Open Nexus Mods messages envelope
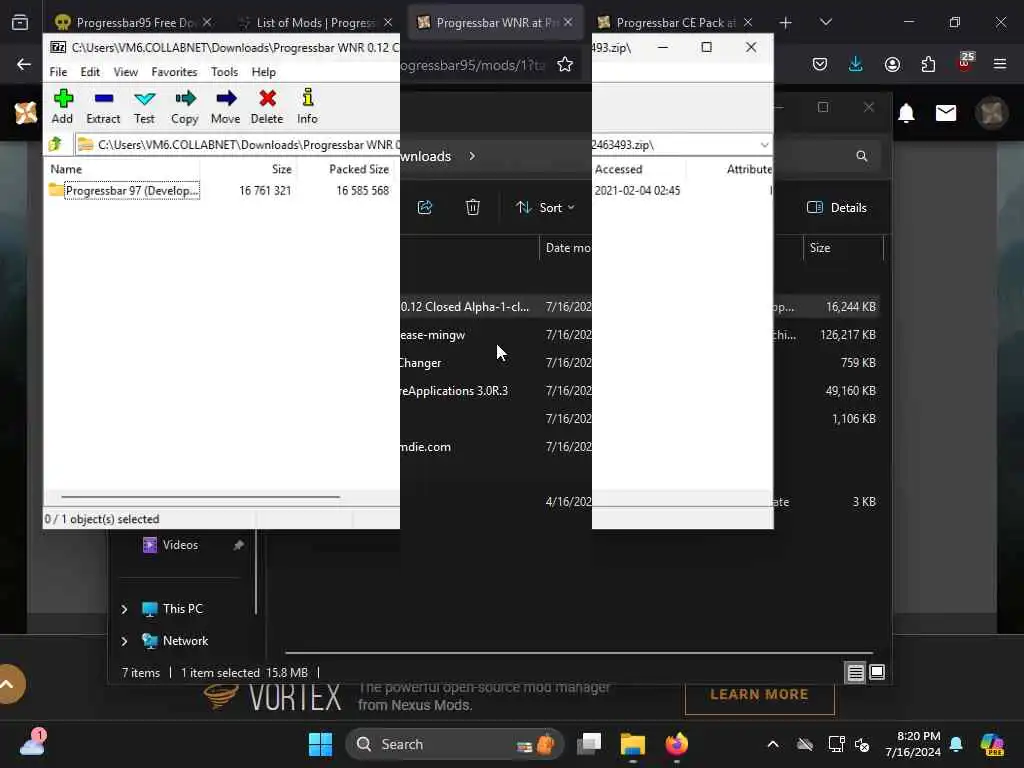The width and height of the screenshot is (1024, 768). [946, 113]
